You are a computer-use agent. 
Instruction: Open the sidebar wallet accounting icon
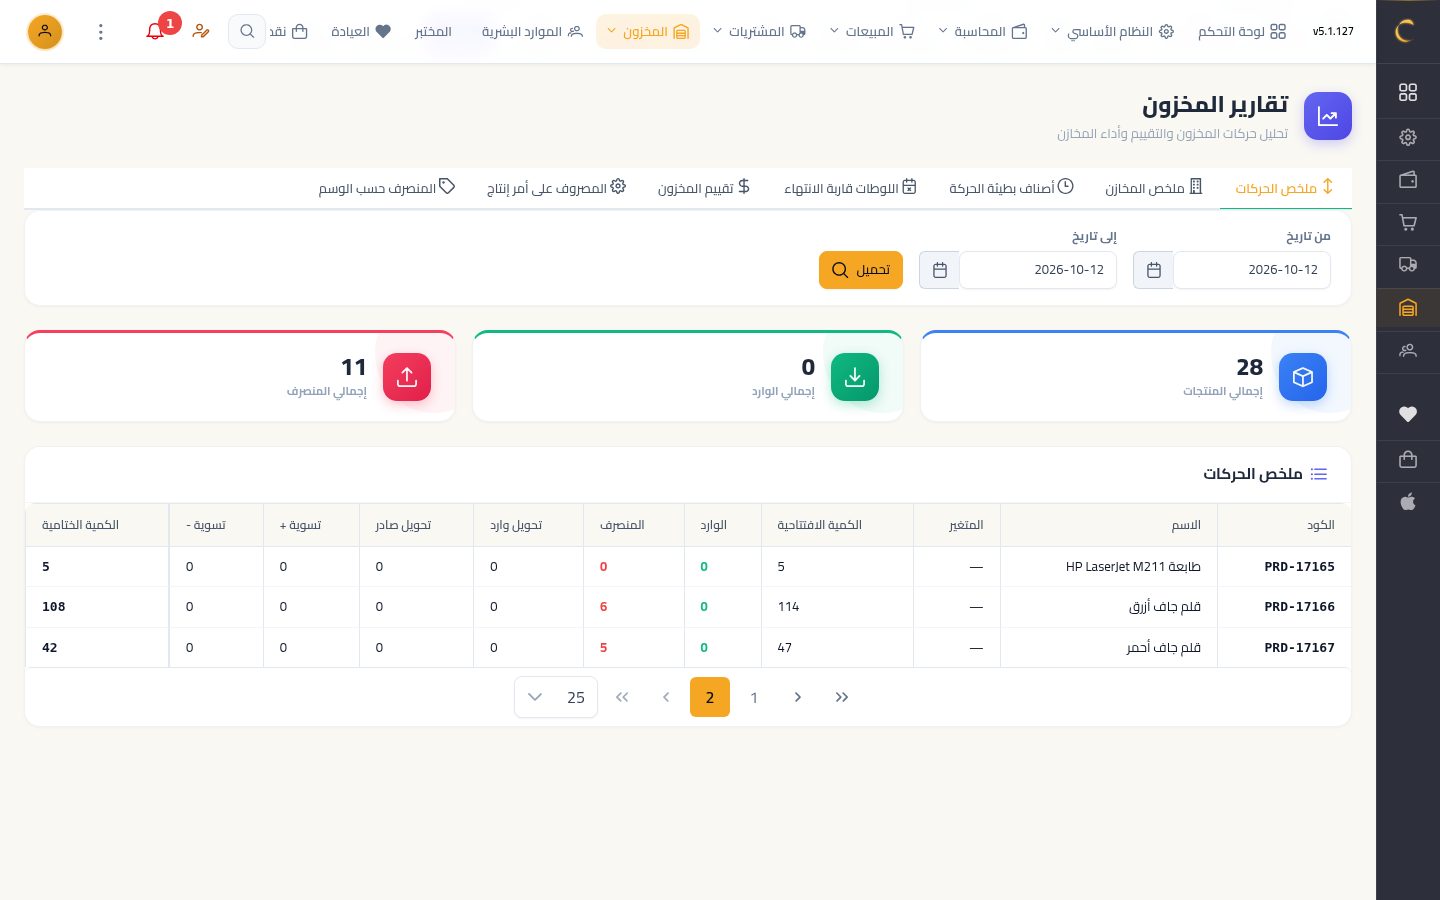coord(1408,180)
